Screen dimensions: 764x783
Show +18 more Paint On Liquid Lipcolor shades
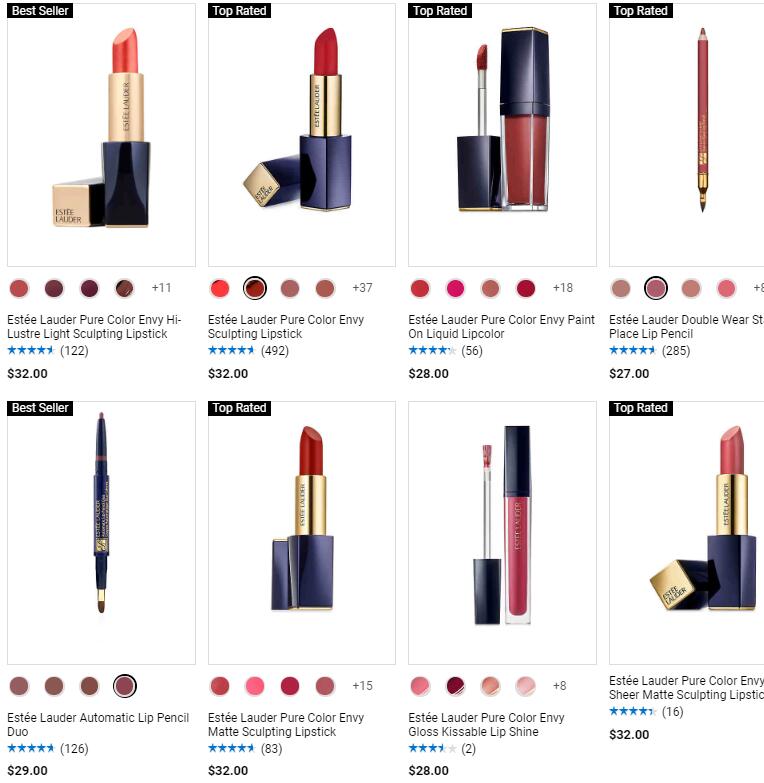(x=563, y=288)
